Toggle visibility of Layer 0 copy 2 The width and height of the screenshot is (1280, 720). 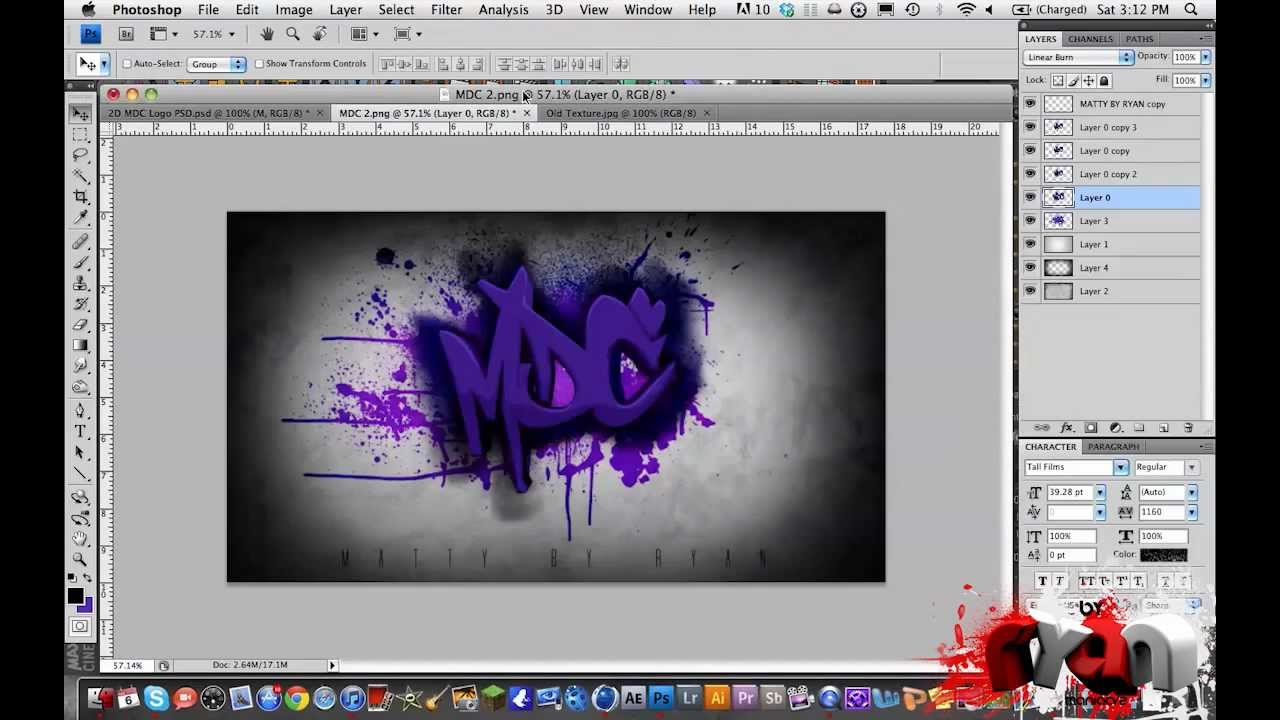point(1030,174)
